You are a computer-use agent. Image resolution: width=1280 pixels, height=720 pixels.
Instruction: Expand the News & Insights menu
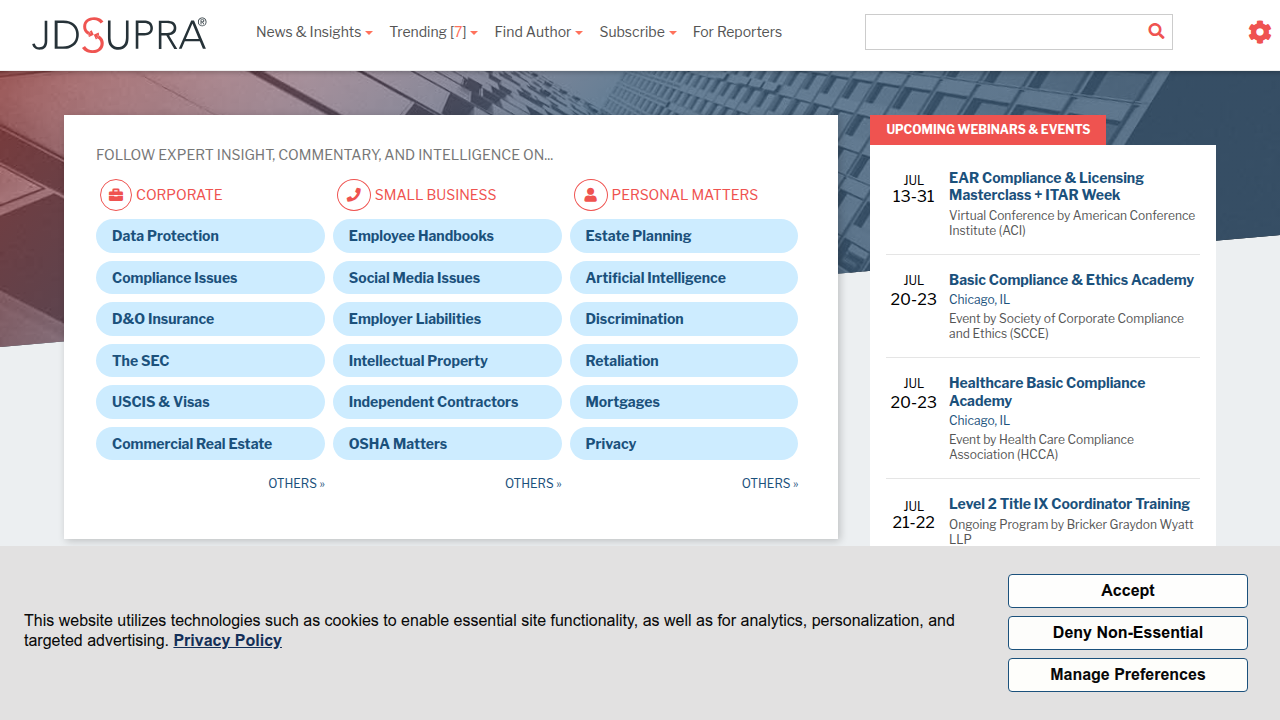pyautogui.click(x=314, y=32)
